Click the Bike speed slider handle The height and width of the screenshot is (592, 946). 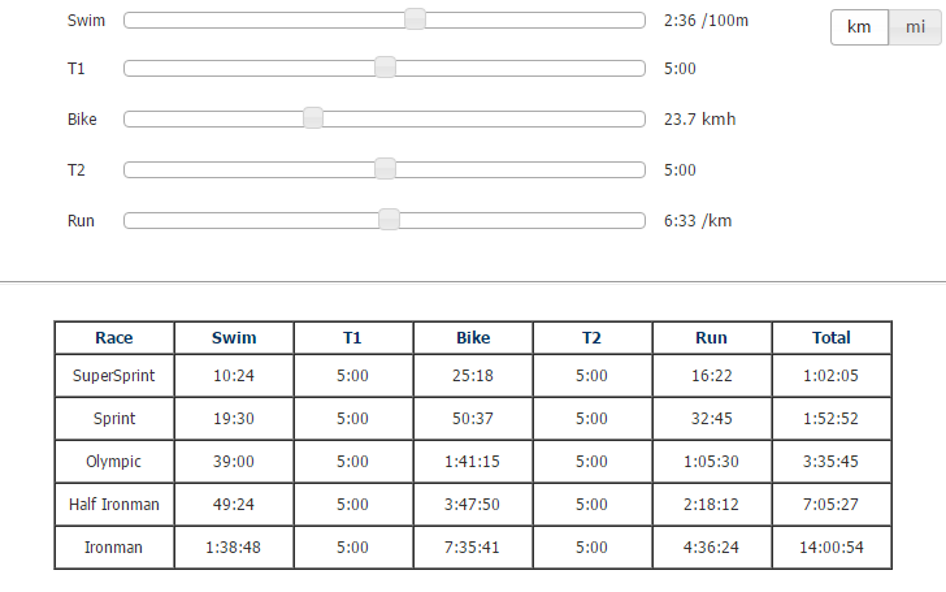pyautogui.click(x=313, y=119)
